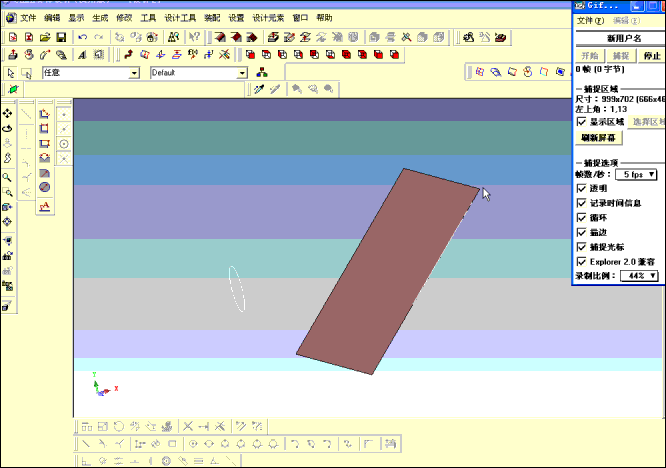The width and height of the screenshot is (666, 468).
Task: Undo with the blue curved arrow icon
Action: 82,37
